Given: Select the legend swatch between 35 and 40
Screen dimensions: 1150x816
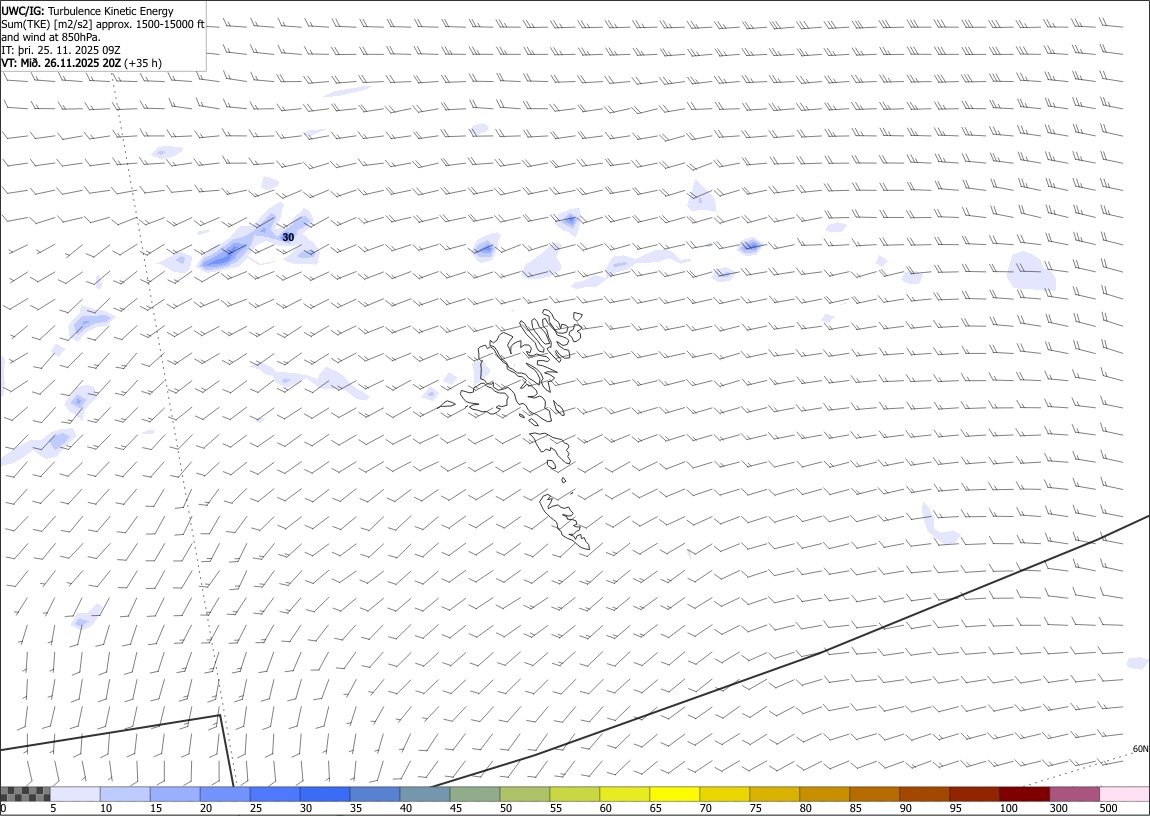Looking at the screenshot, I should pos(375,794).
